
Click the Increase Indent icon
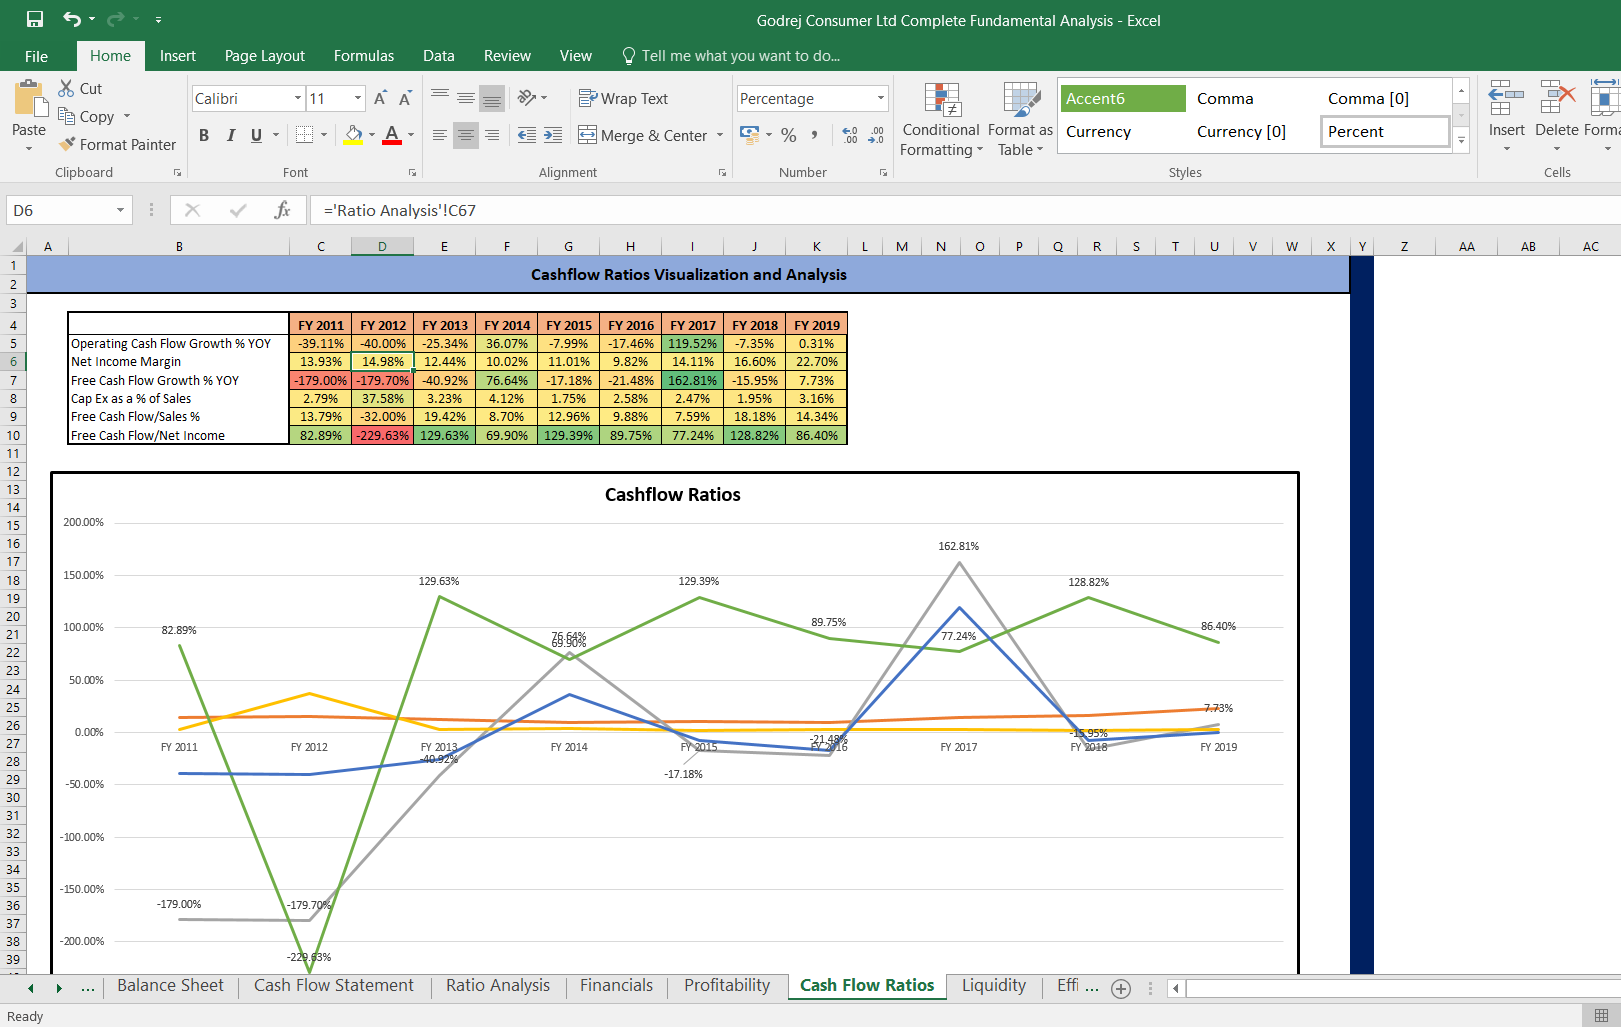coord(553,135)
